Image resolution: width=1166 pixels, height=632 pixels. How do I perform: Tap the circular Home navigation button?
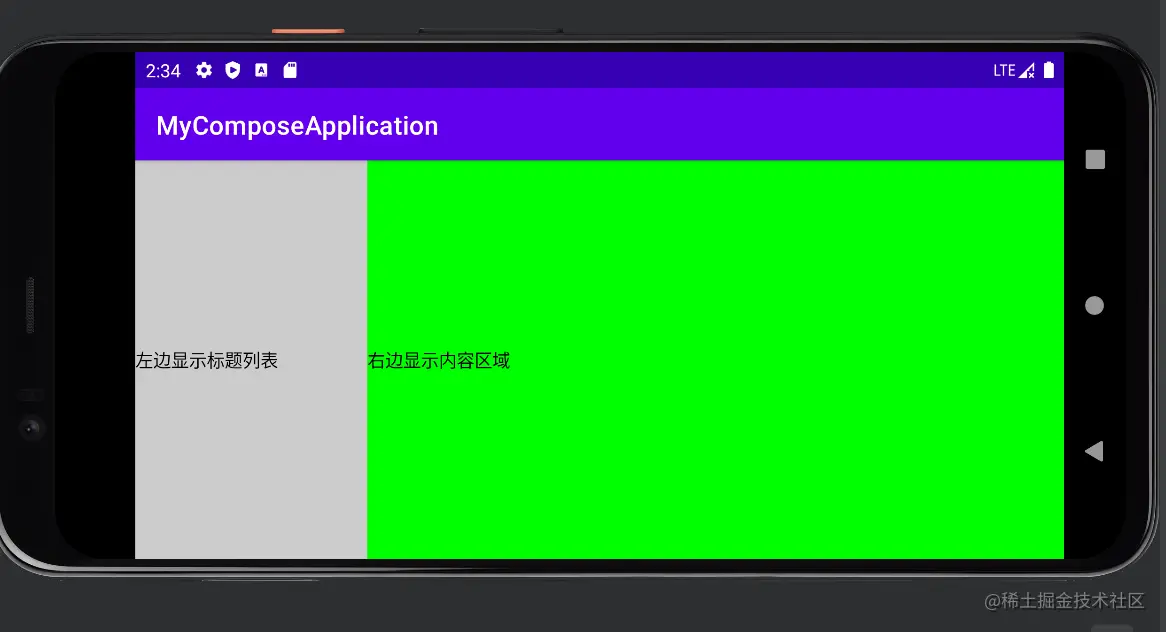point(1095,306)
